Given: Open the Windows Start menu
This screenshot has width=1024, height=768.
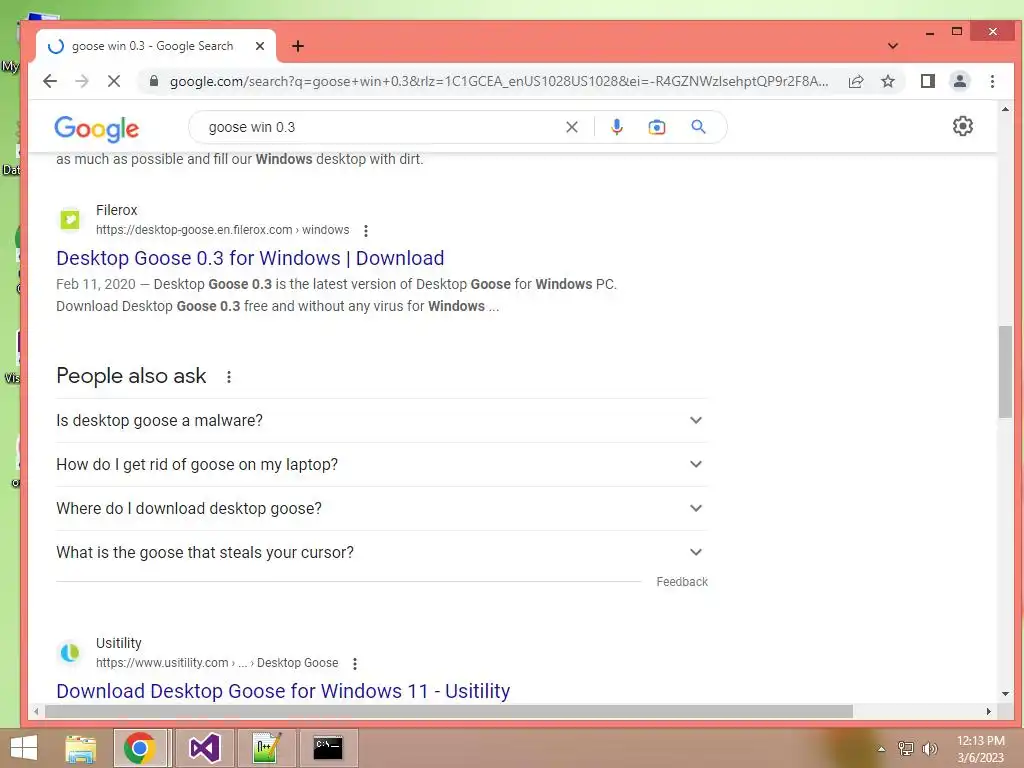Looking at the screenshot, I should 24,748.
